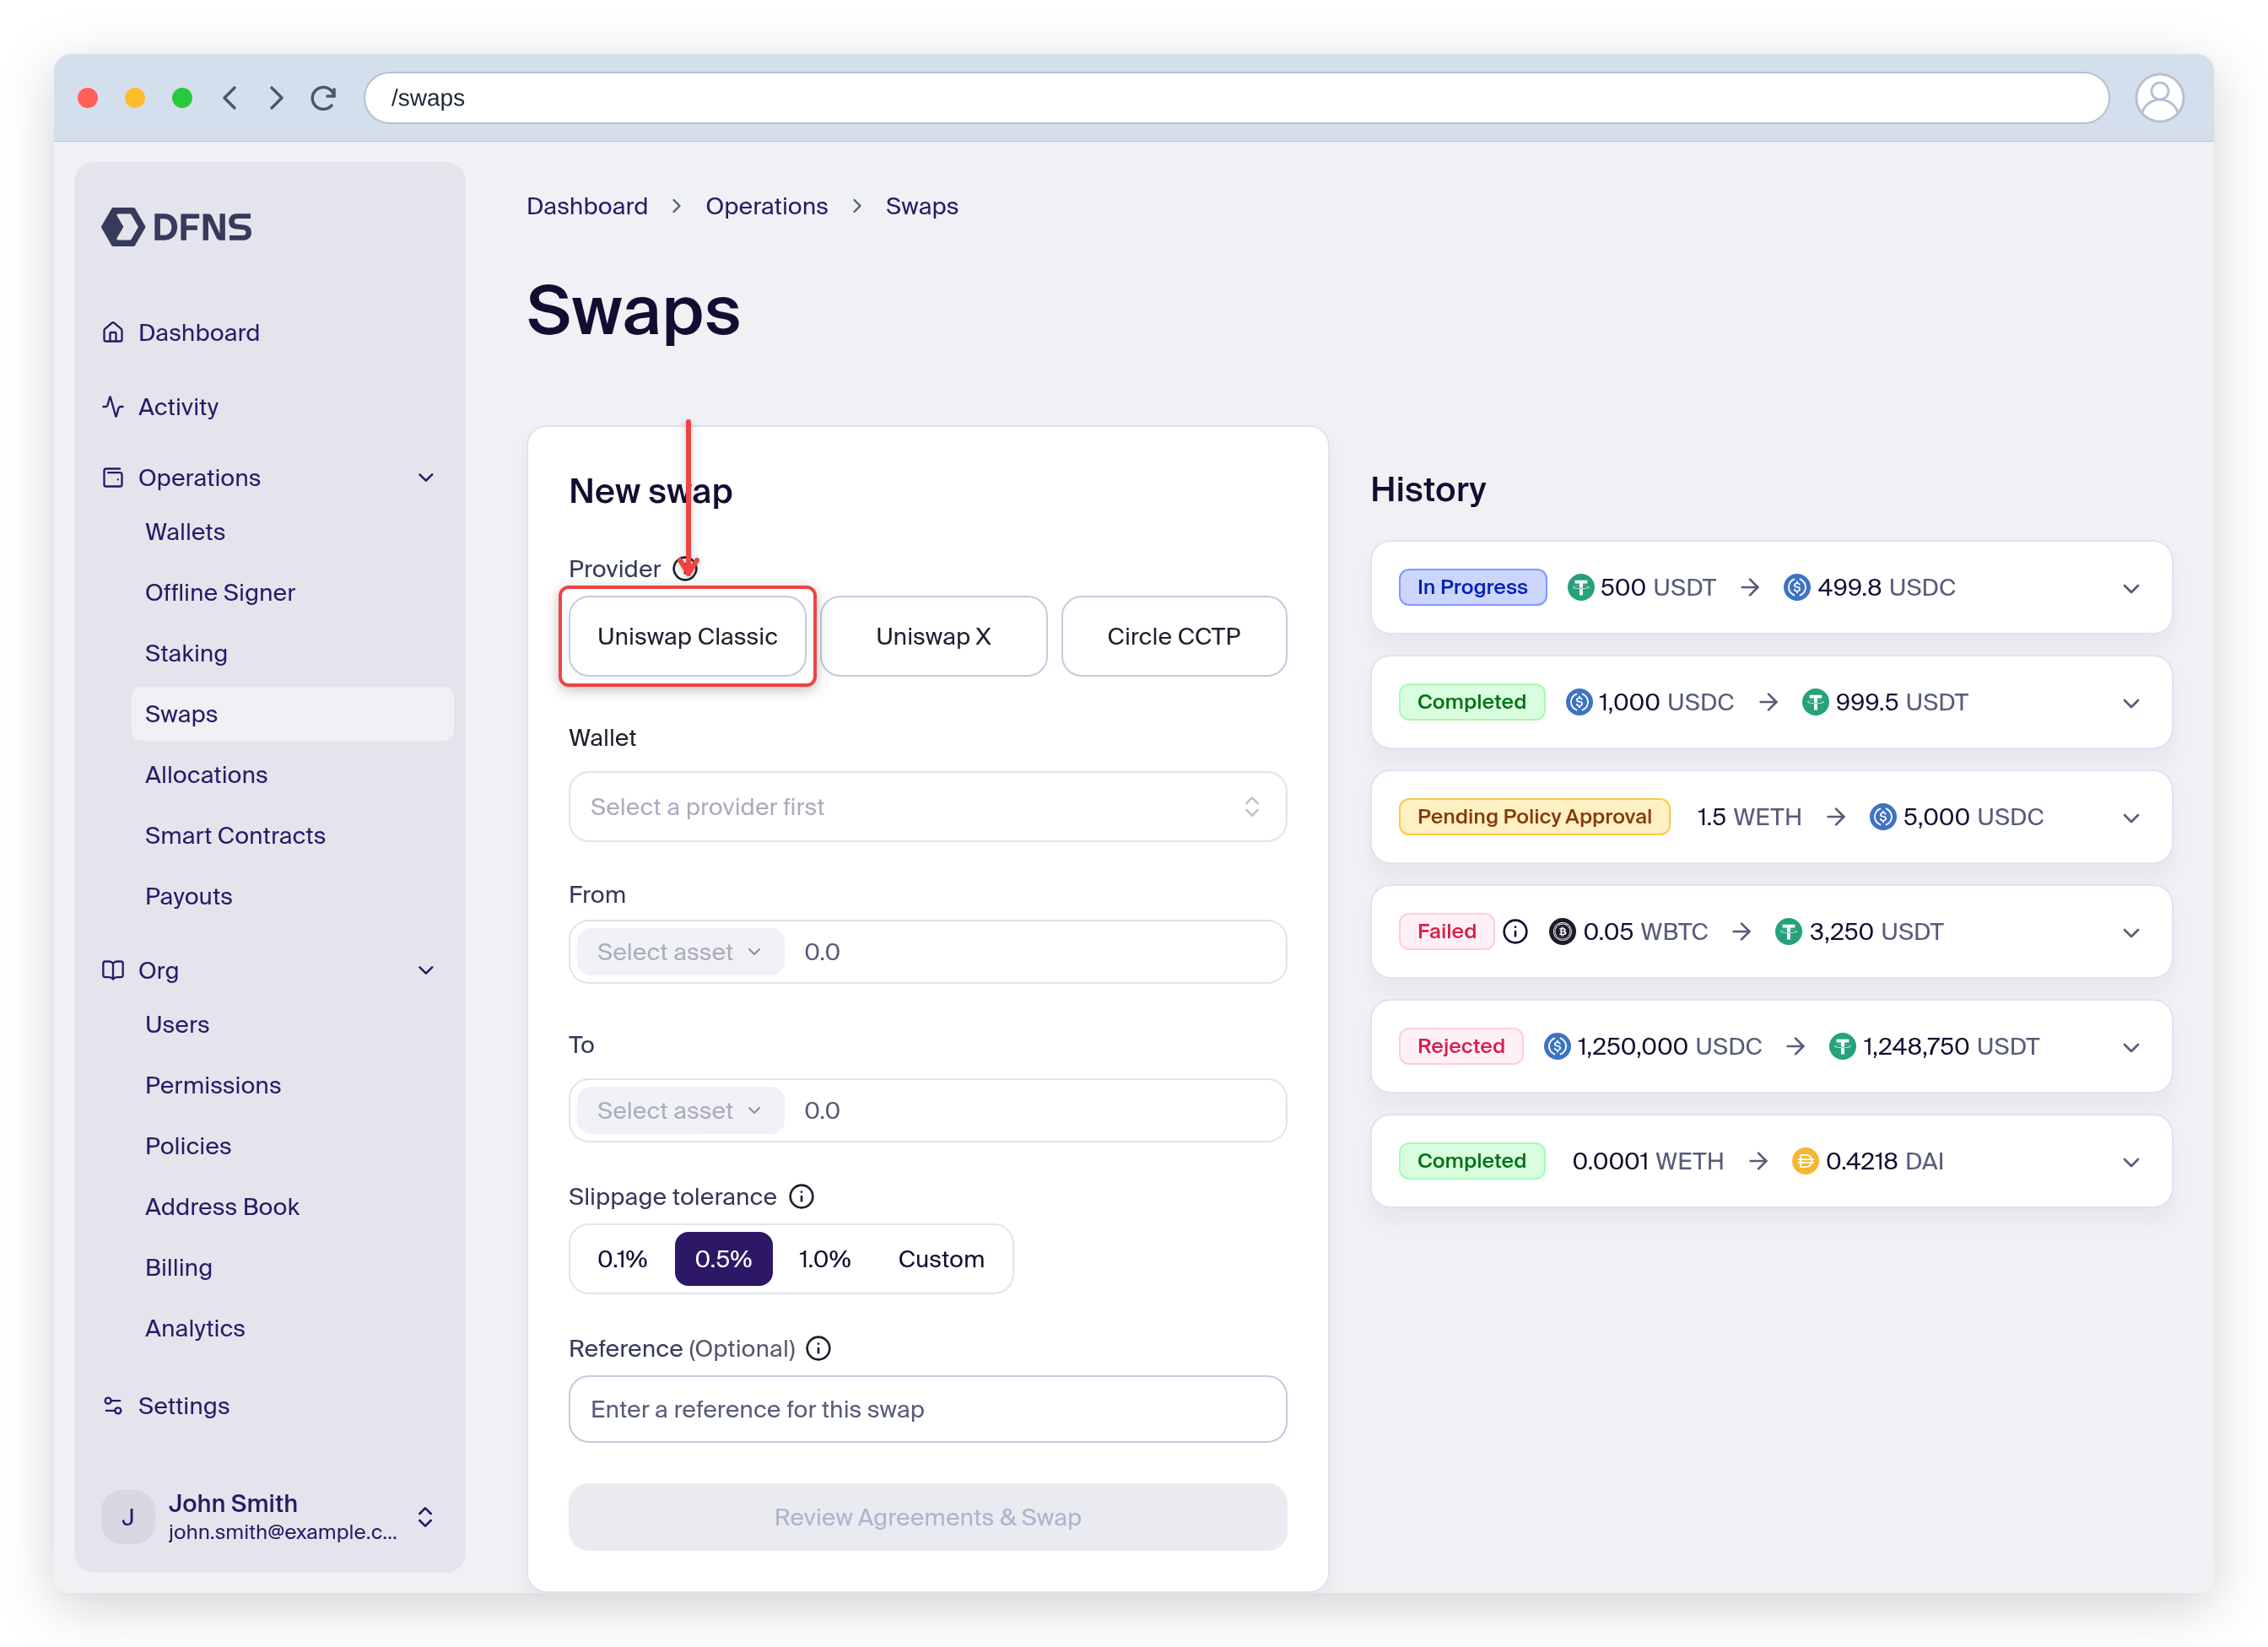Image resolution: width=2268 pixels, height=1647 pixels.
Task: Open Allocations page
Action: click(206, 774)
